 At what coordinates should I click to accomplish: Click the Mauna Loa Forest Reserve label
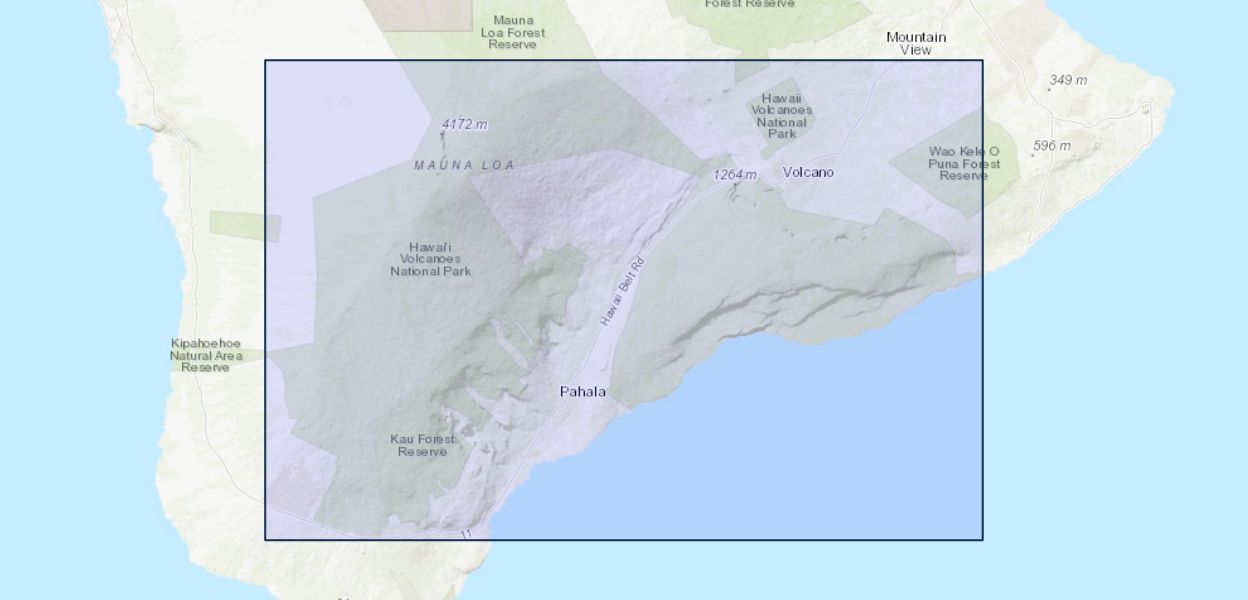pos(513,32)
